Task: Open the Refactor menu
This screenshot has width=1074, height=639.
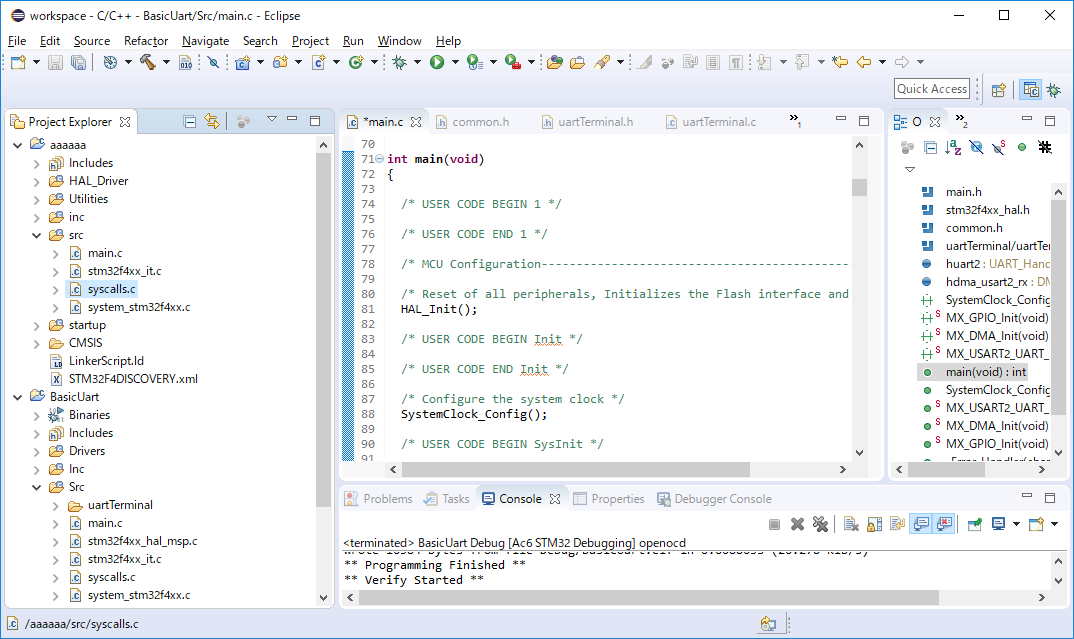Action: [x=146, y=41]
